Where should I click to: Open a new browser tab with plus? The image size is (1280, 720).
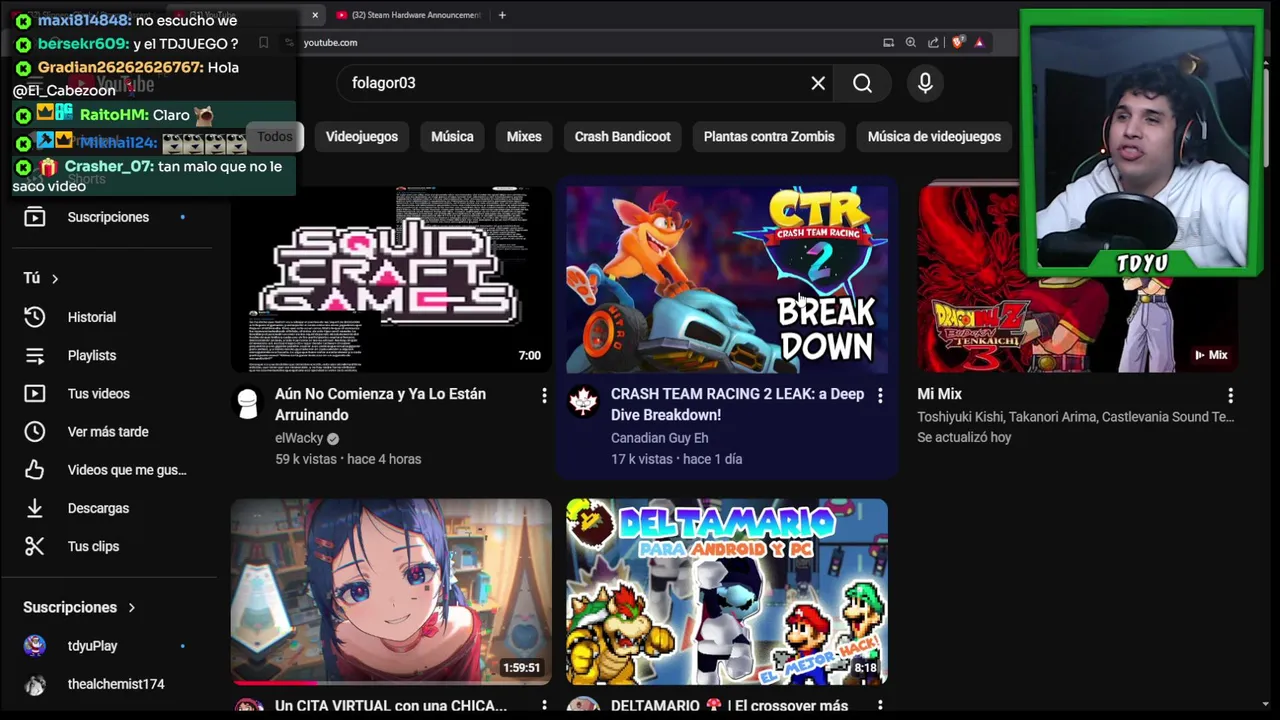coord(502,15)
